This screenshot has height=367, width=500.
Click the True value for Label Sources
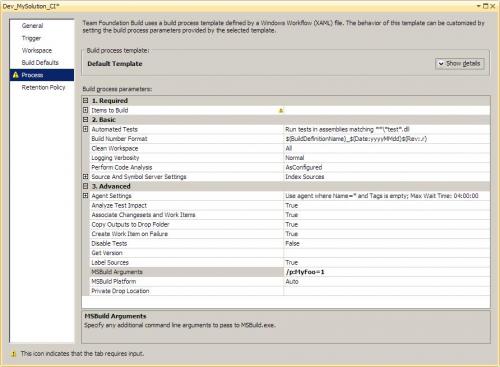[292, 262]
